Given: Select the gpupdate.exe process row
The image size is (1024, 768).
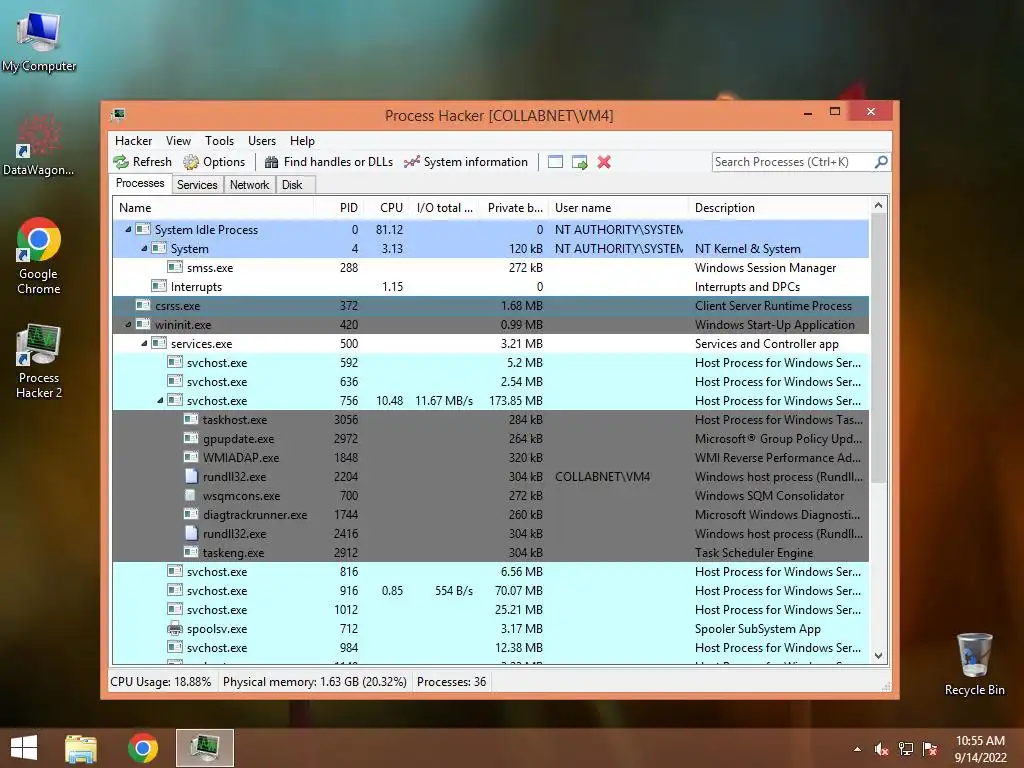Looking at the screenshot, I should tap(490, 439).
